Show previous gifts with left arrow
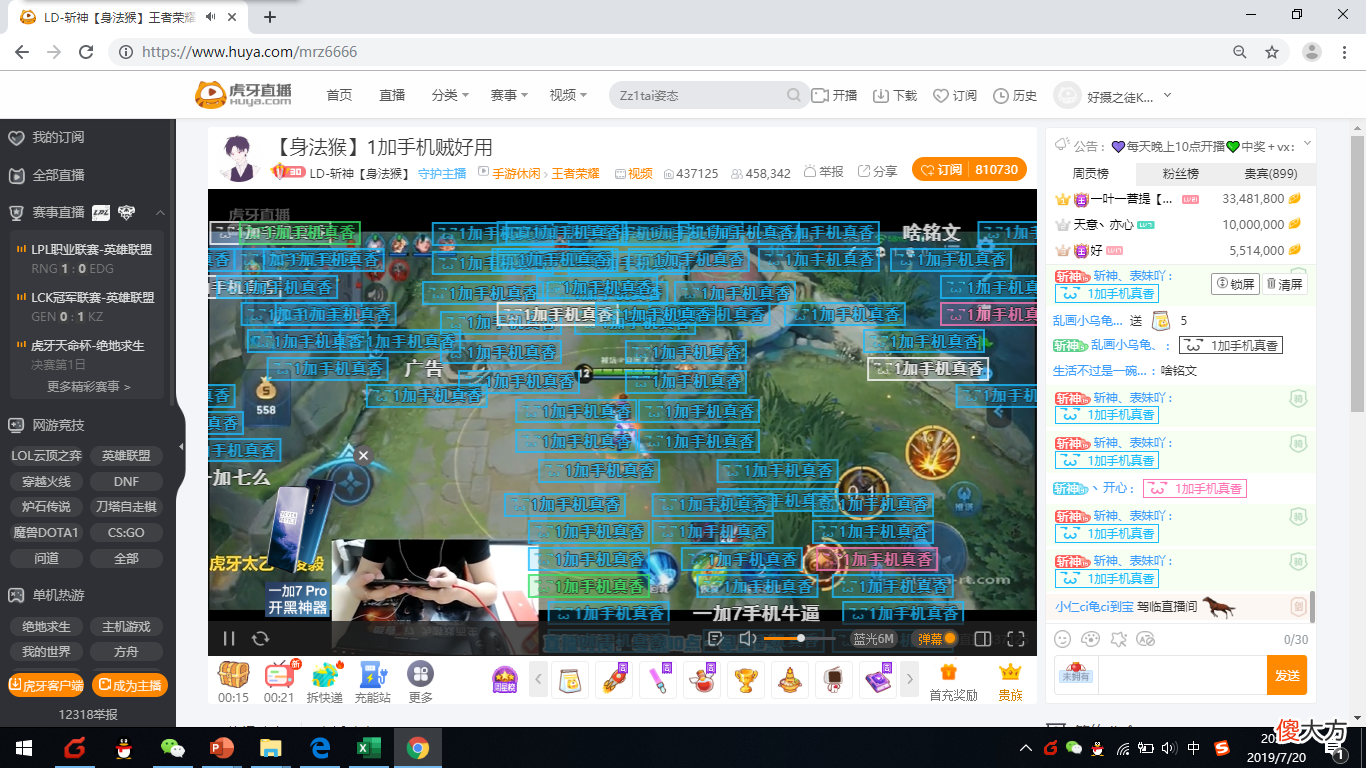The height and width of the screenshot is (768, 1366). click(x=538, y=680)
